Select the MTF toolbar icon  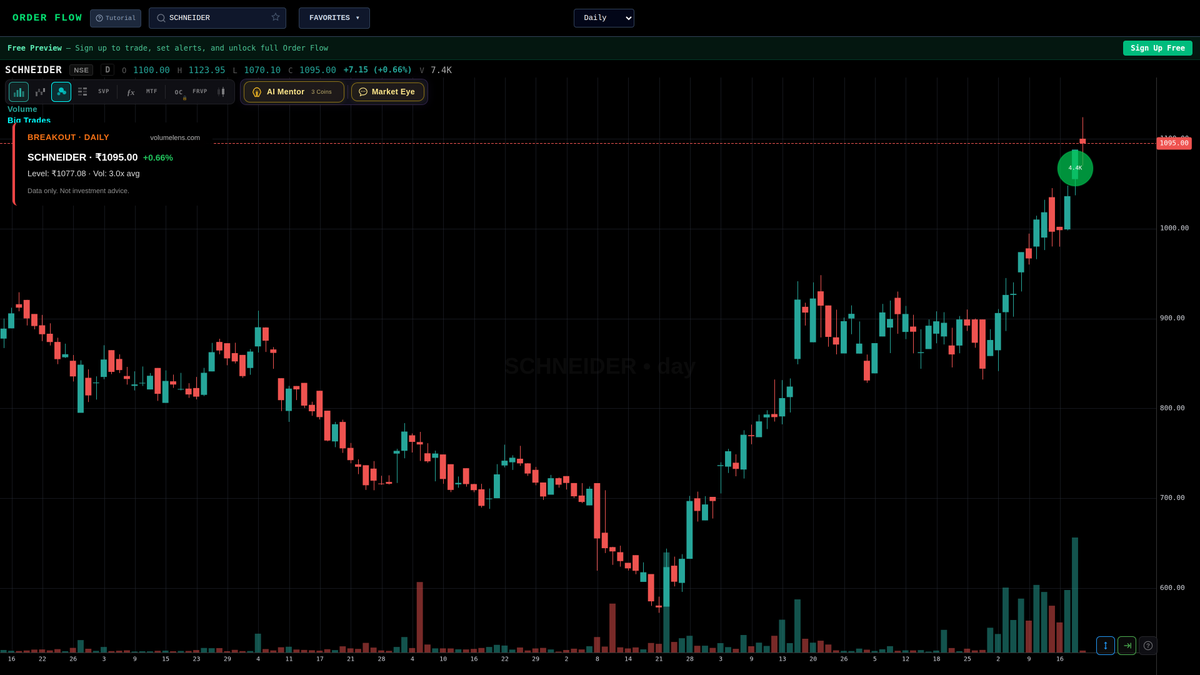pyautogui.click(x=151, y=91)
